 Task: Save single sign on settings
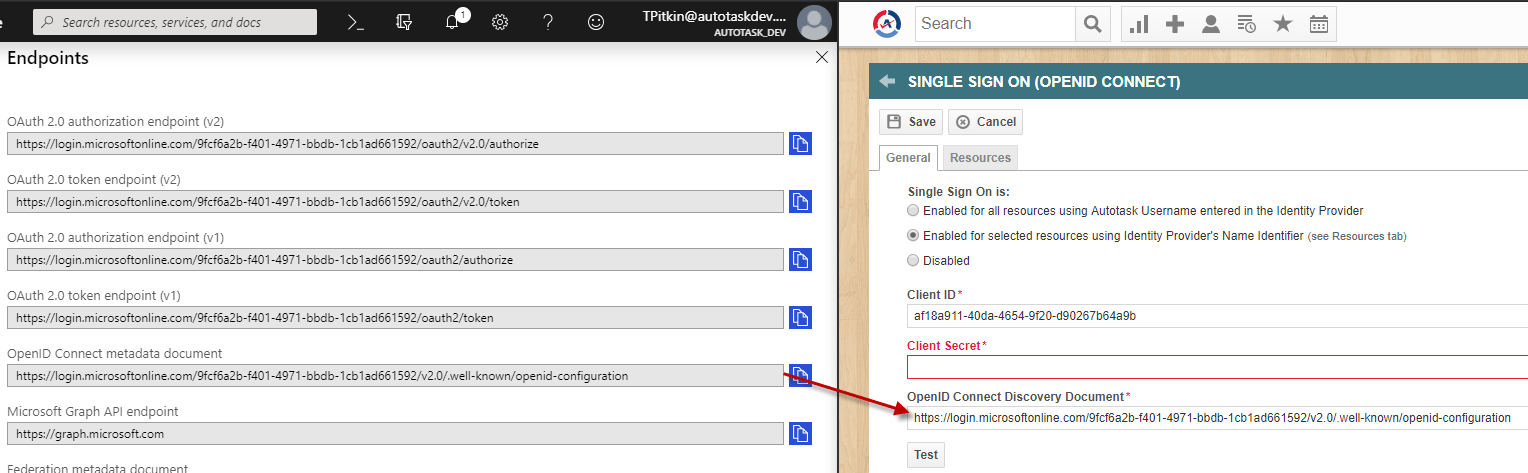coord(911,122)
